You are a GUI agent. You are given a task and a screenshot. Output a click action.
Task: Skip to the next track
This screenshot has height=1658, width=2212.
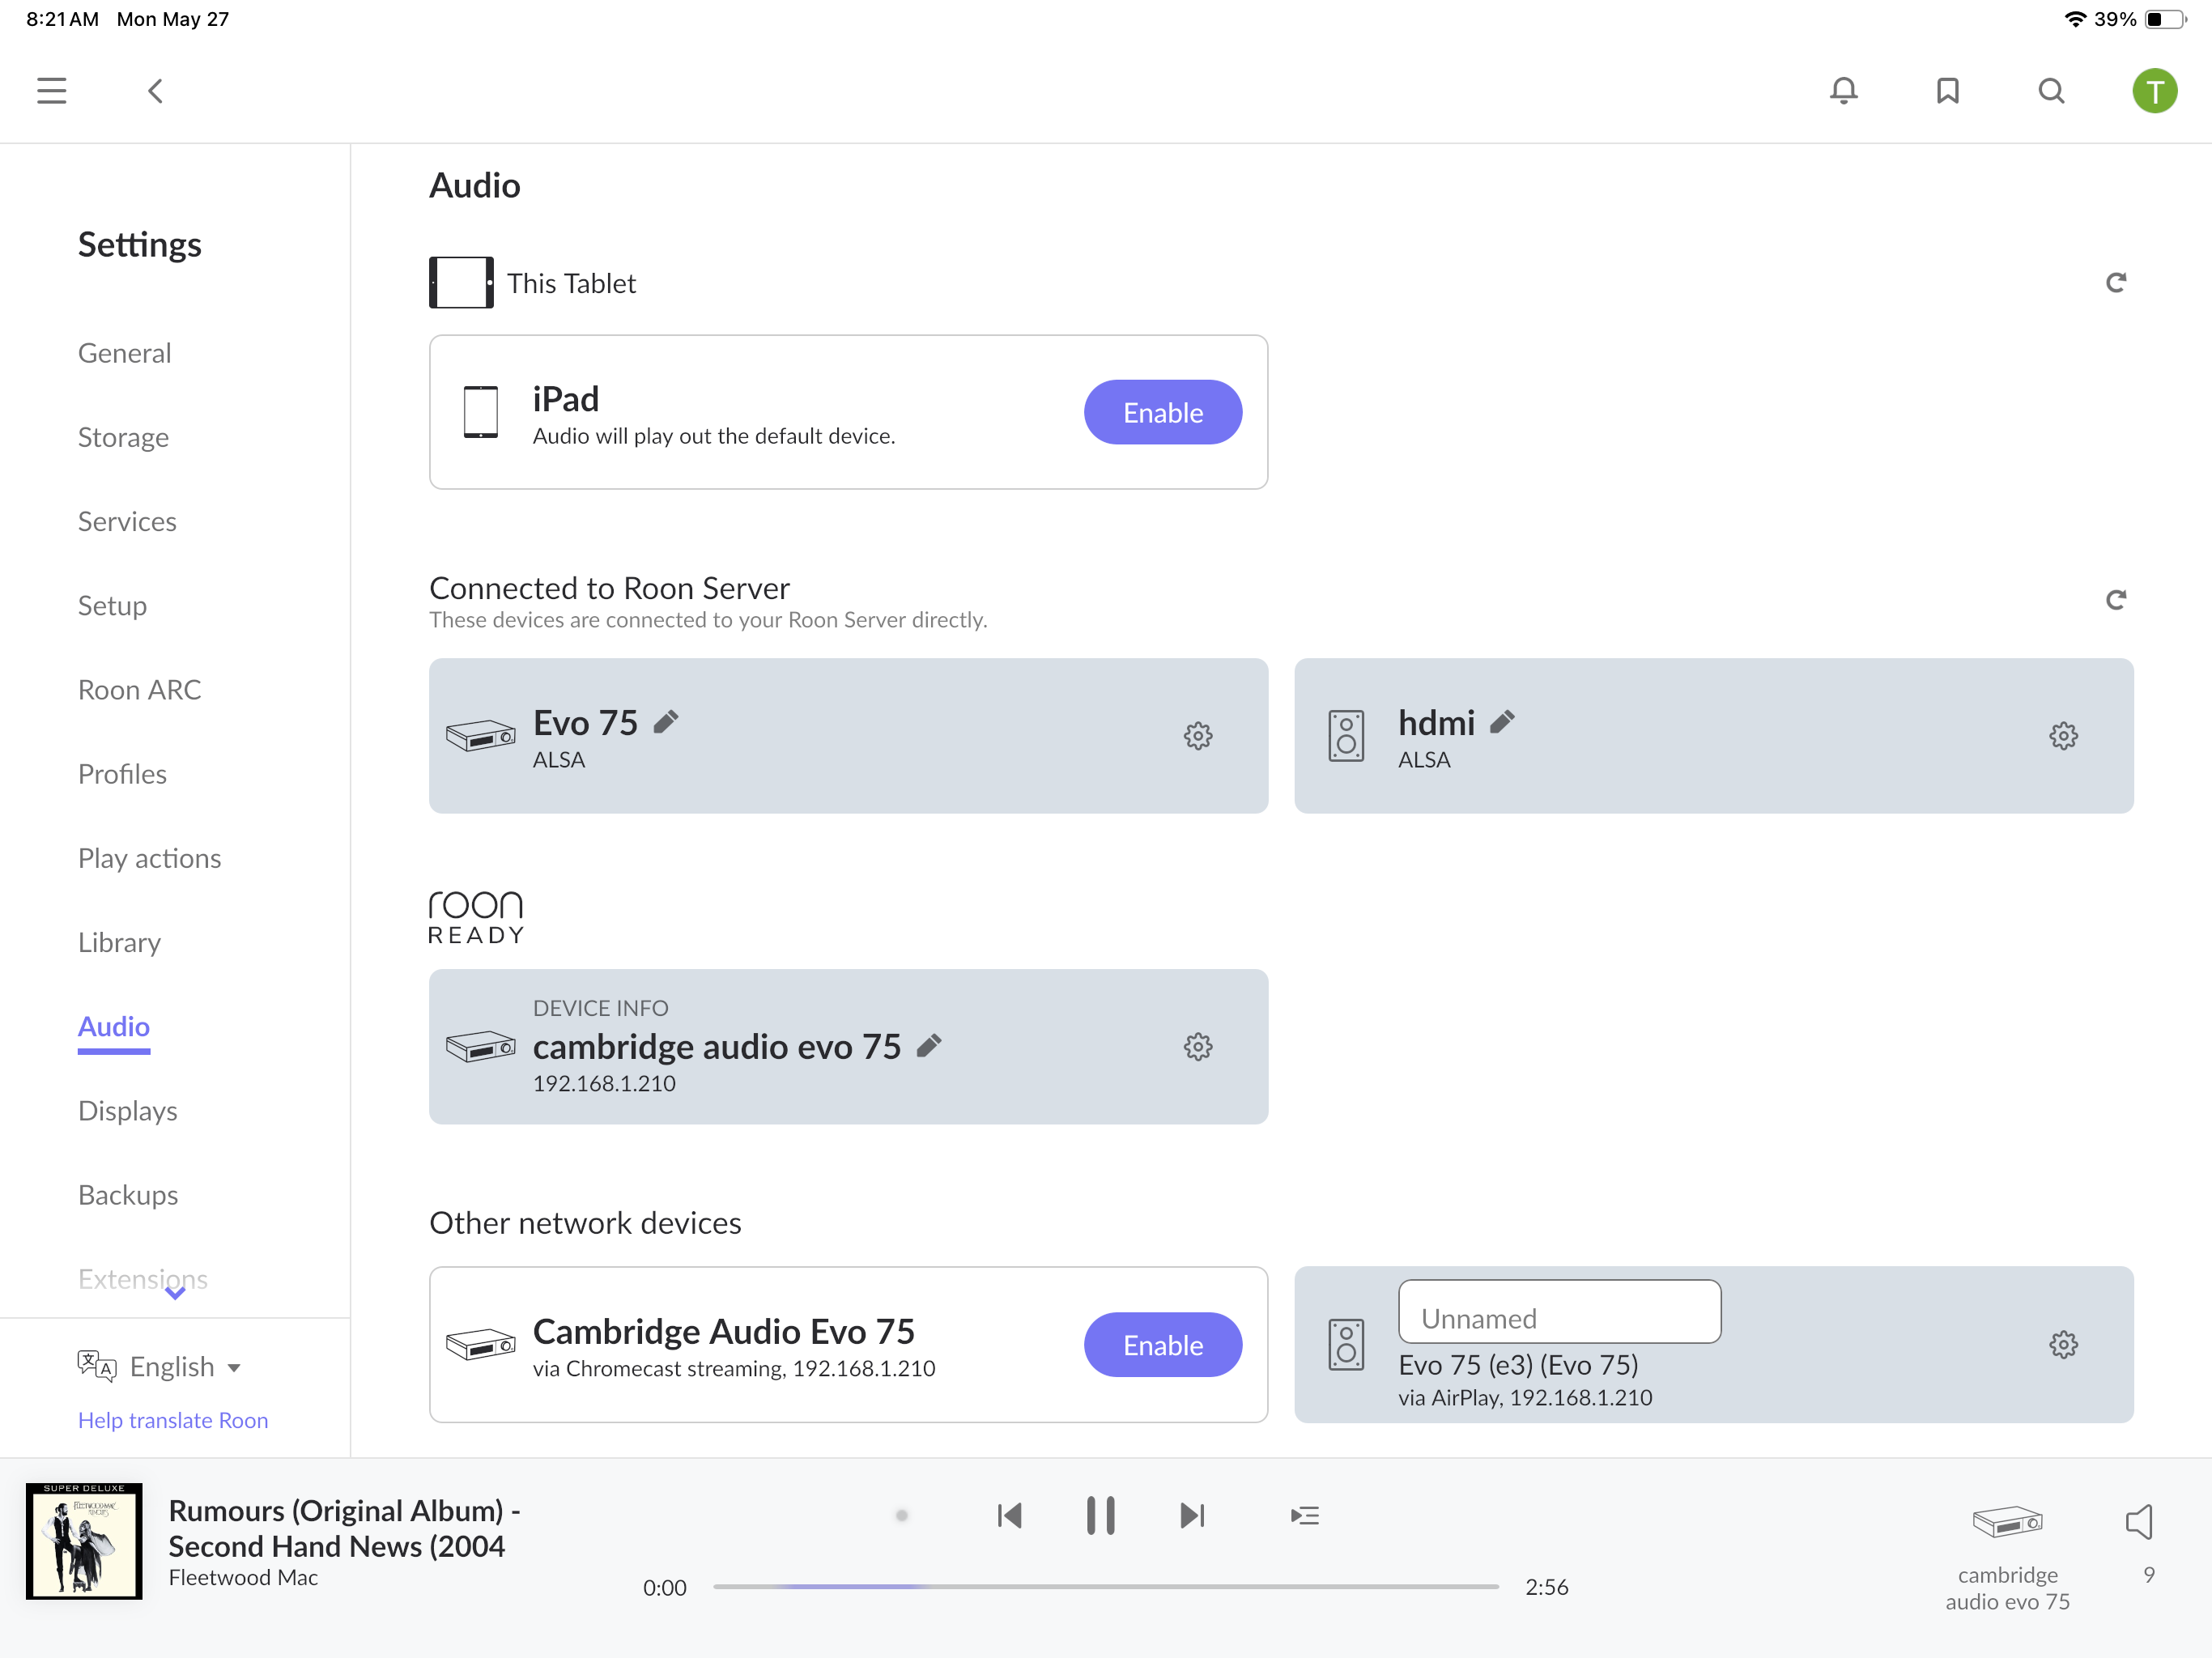pos(1192,1516)
